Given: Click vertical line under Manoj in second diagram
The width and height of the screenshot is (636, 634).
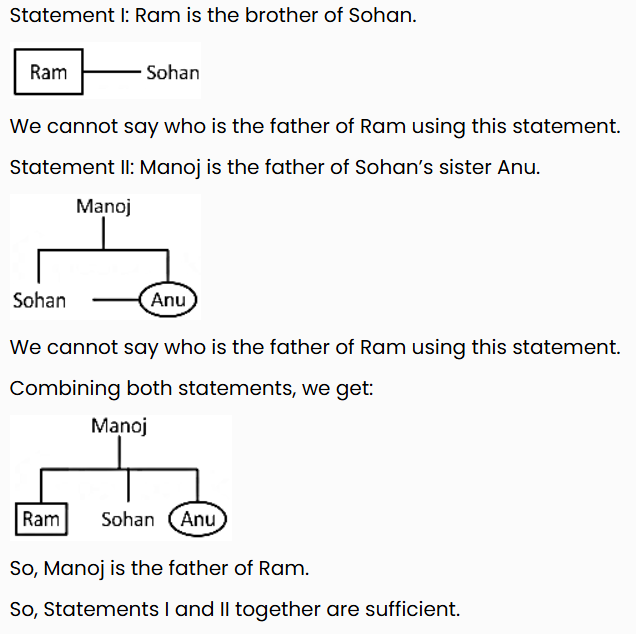Looking at the screenshot, I should (103, 233).
